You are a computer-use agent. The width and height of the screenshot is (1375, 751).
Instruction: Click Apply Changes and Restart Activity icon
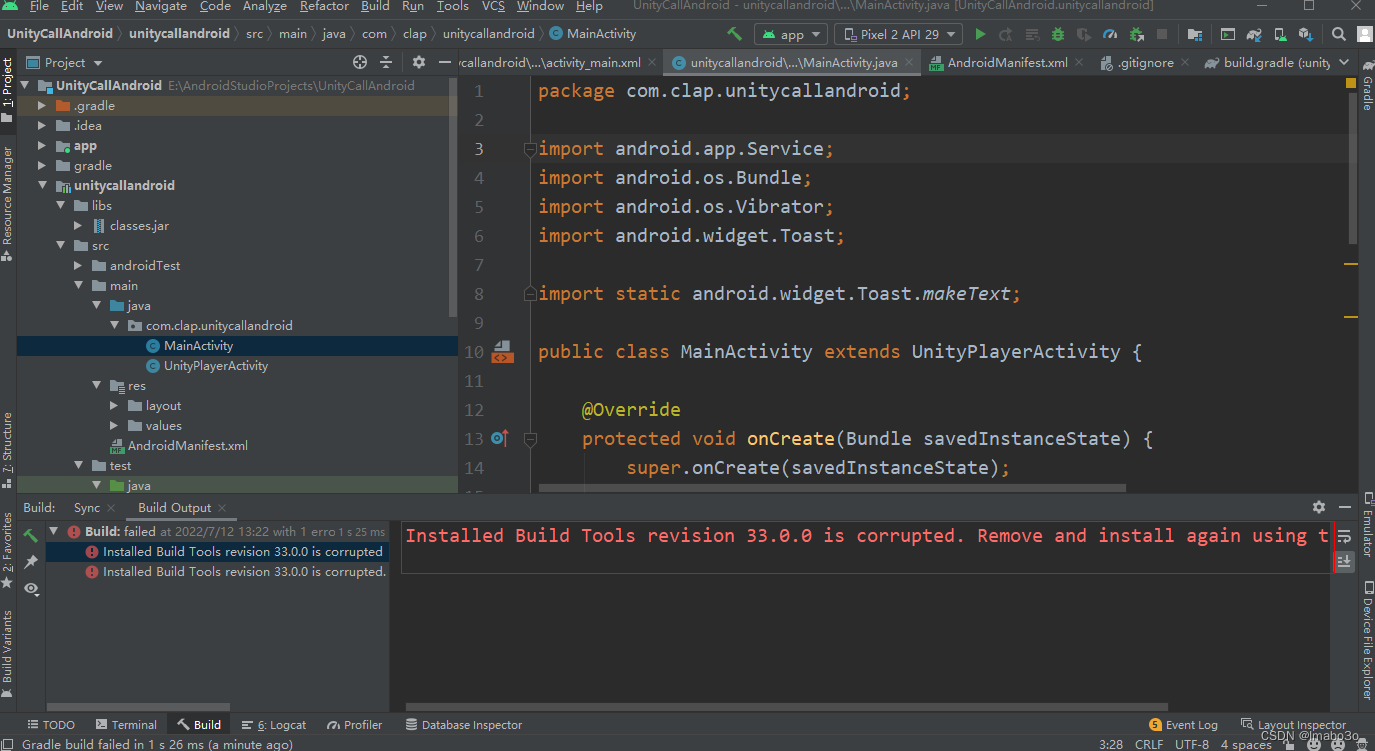pyautogui.click(x=1005, y=34)
